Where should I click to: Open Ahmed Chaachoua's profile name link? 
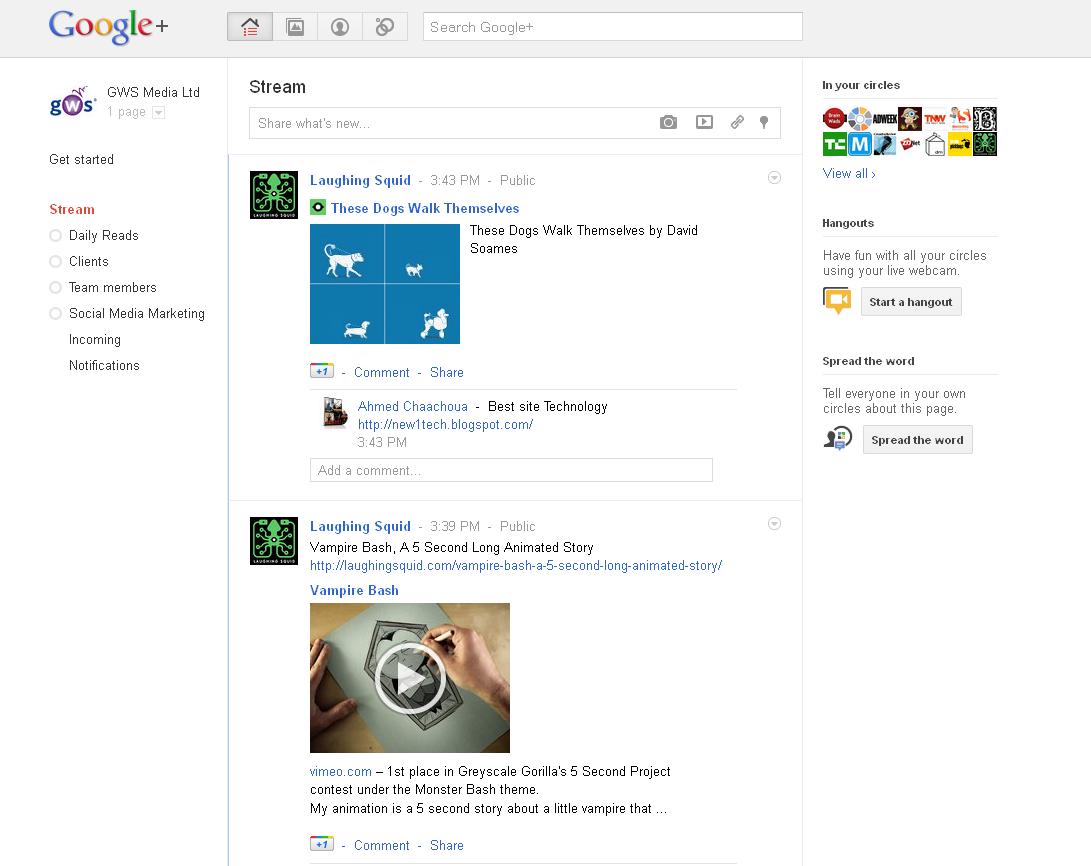[413, 406]
